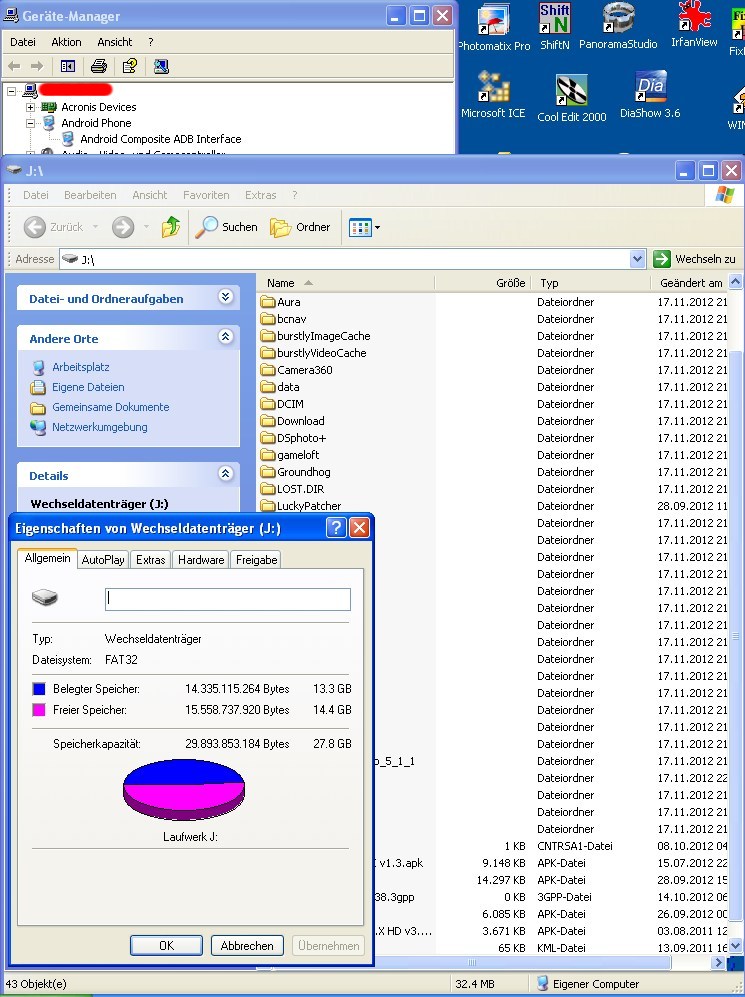Open the address bar dropdown
Screen dimensions: 745x997
638,259
